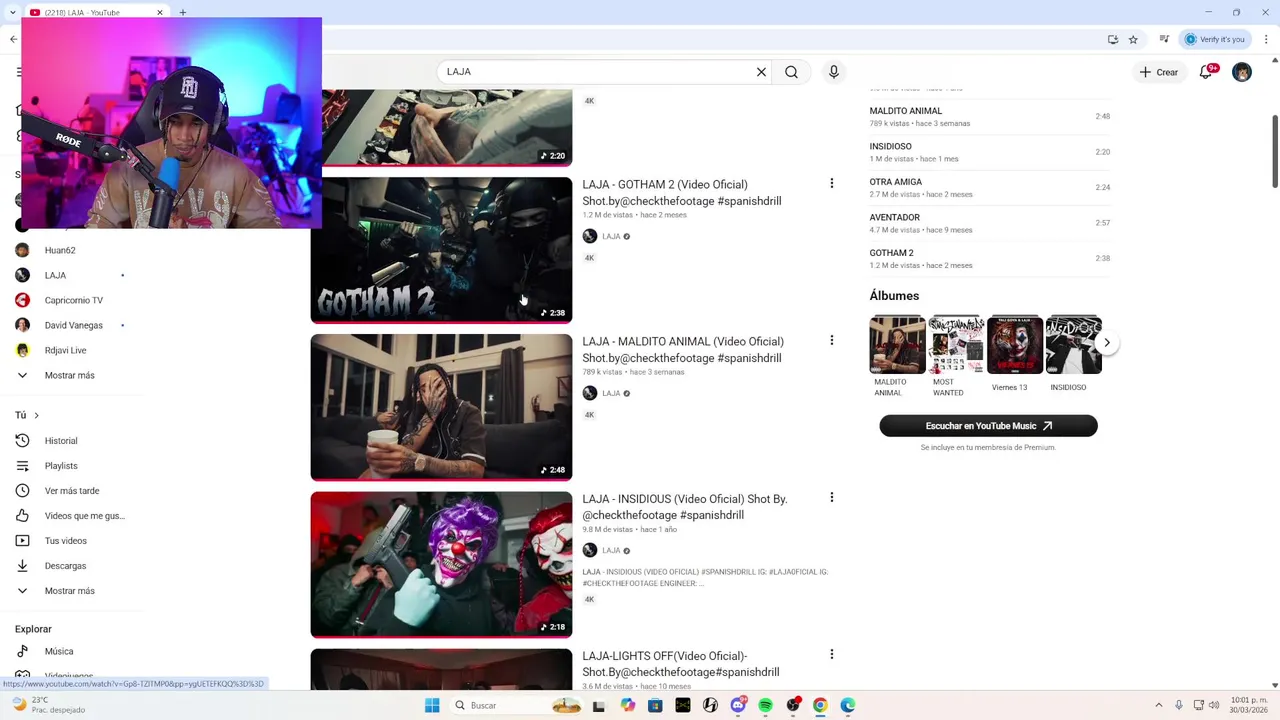Close the LAJA - YouTube tab

point(160,13)
